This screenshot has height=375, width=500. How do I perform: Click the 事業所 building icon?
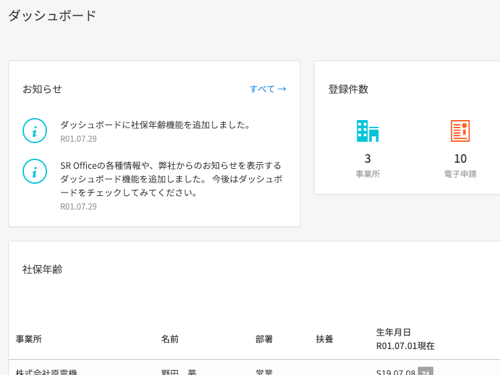coord(368,131)
